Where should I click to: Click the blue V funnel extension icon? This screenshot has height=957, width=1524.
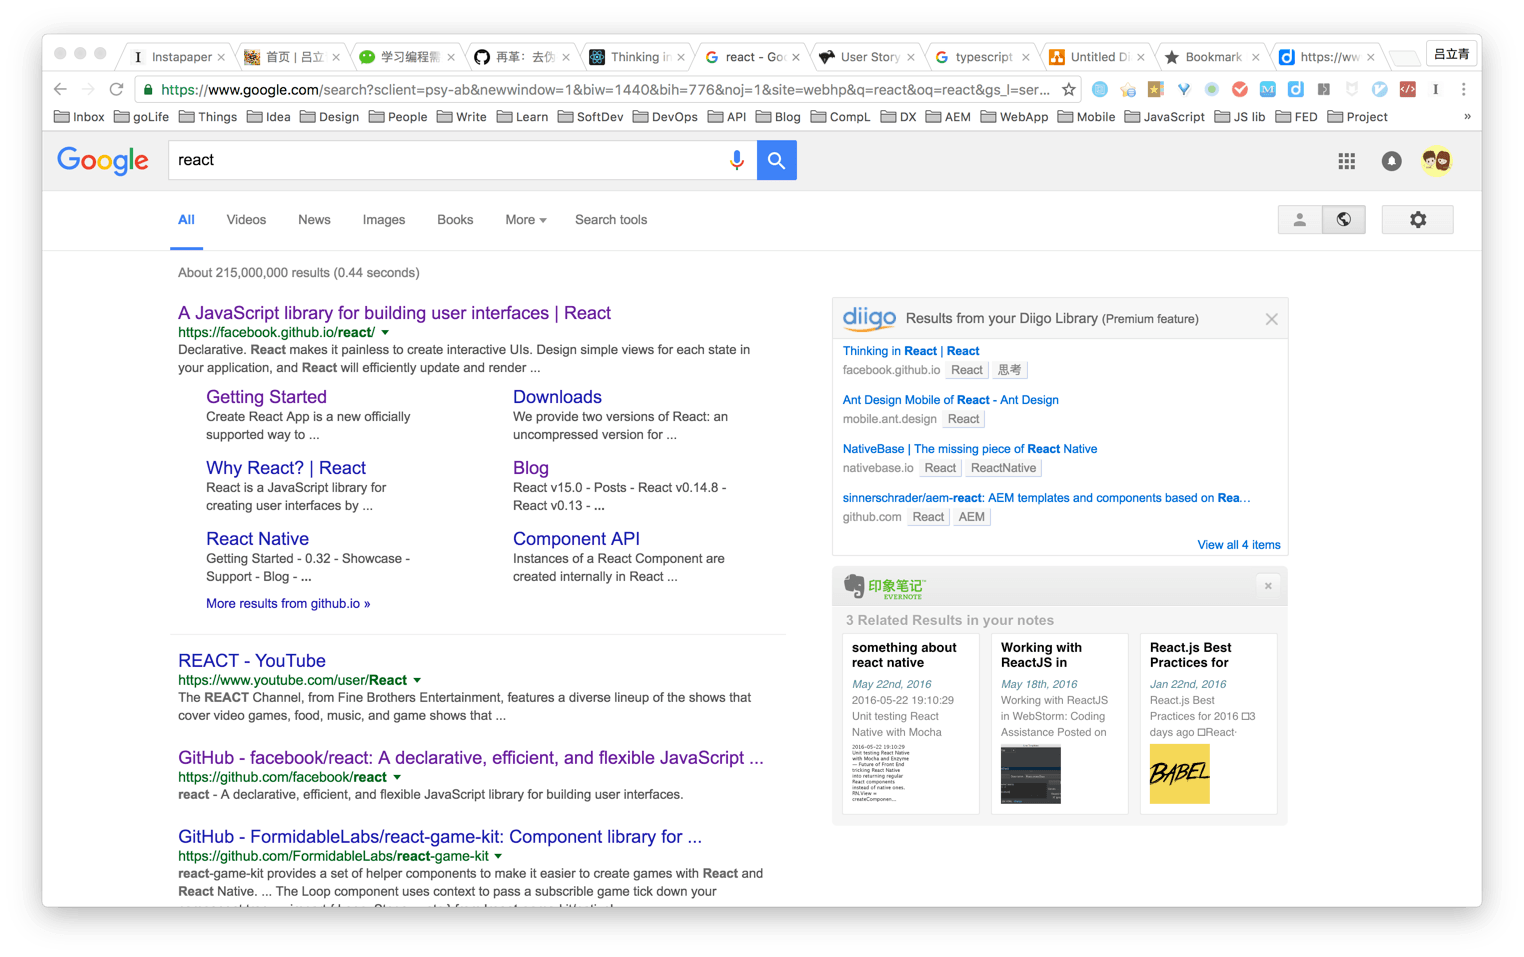1183,89
